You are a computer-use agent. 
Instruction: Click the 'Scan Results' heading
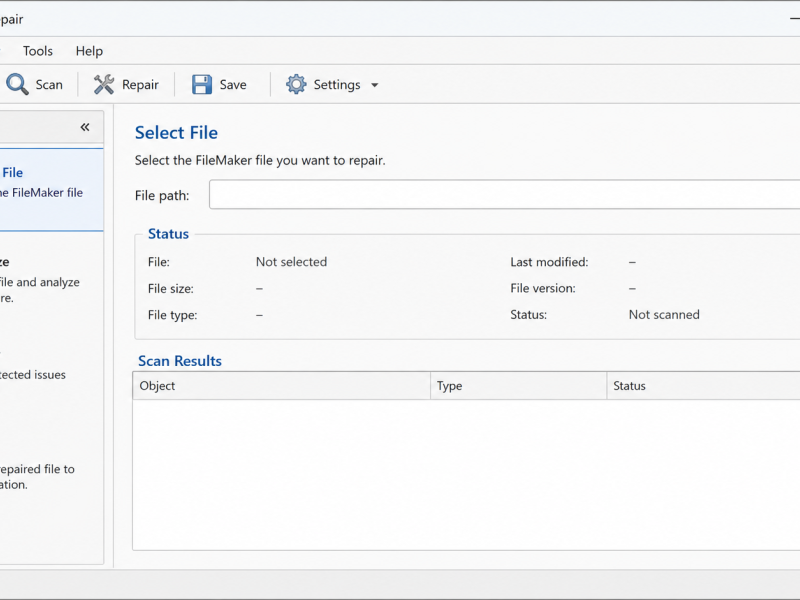tap(180, 361)
